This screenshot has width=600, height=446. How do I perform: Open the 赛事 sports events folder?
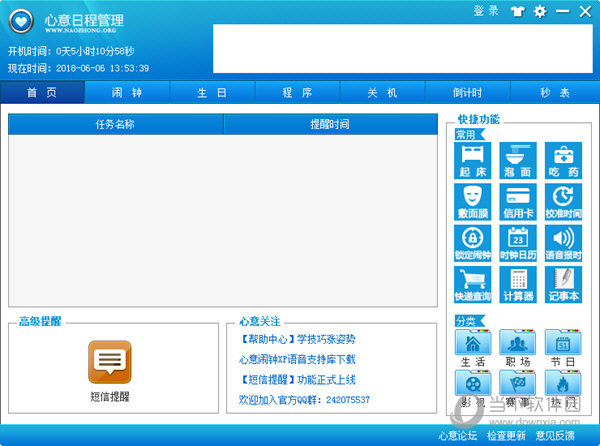518,388
